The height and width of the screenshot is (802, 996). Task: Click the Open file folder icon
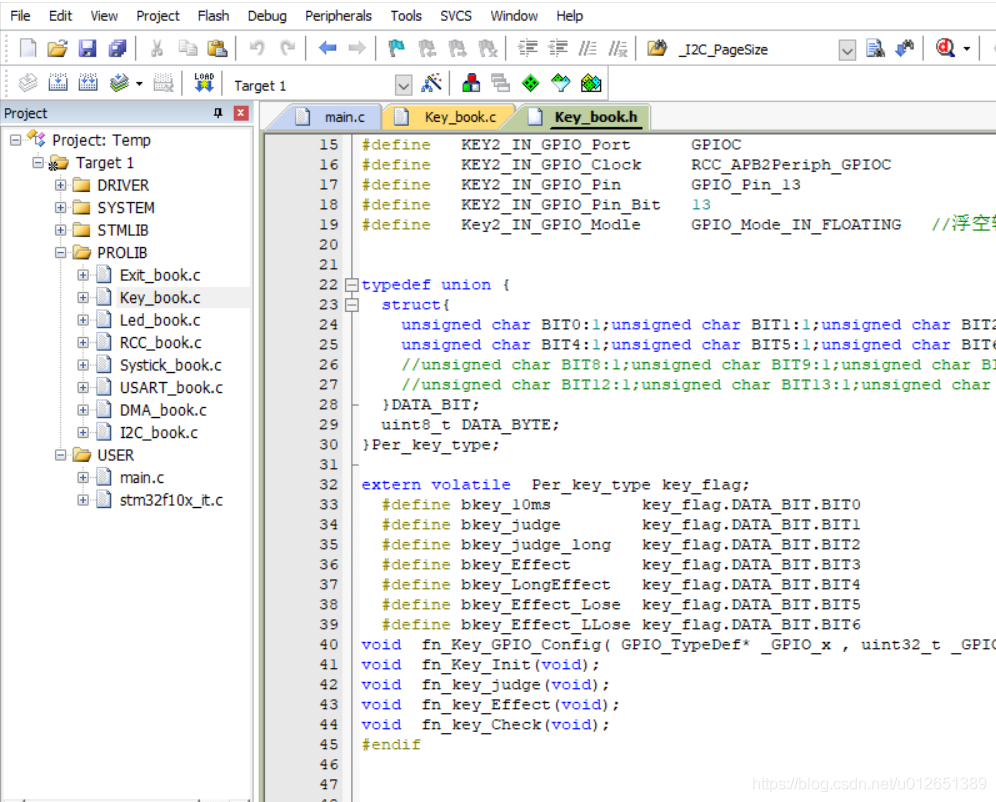[x=58, y=48]
